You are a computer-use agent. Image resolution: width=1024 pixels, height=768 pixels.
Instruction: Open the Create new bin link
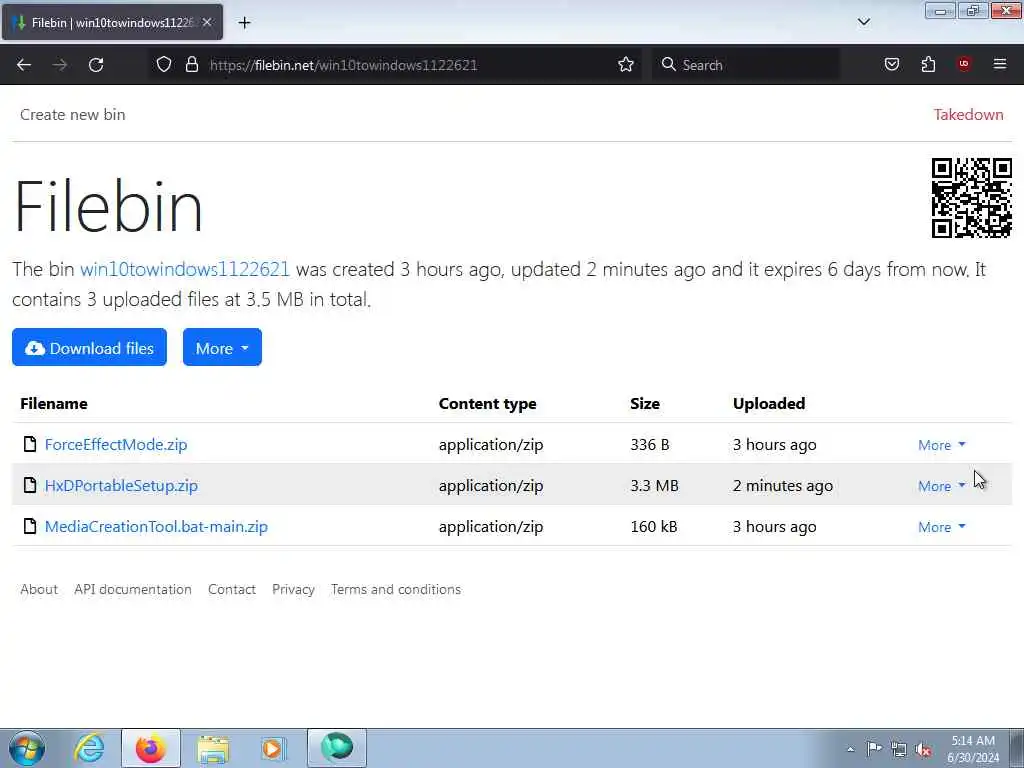pyautogui.click(x=72, y=114)
